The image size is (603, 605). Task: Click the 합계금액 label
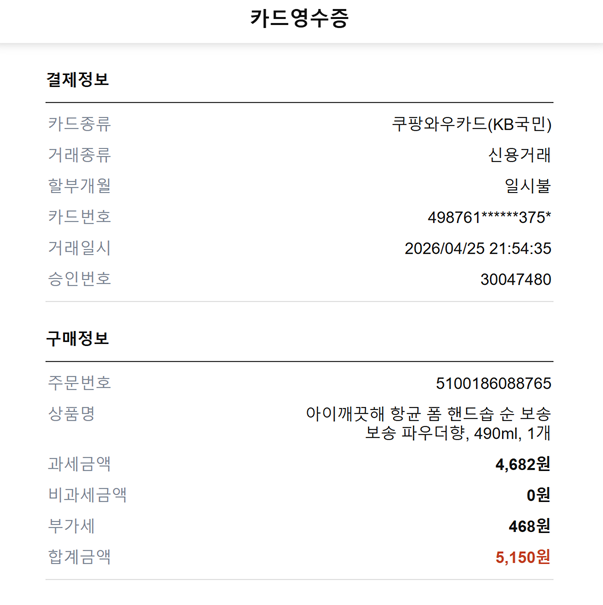79,557
